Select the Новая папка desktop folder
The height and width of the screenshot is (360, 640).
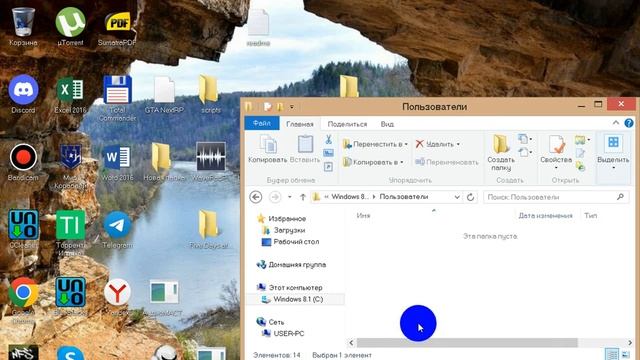pyautogui.click(x=164, y=162)
